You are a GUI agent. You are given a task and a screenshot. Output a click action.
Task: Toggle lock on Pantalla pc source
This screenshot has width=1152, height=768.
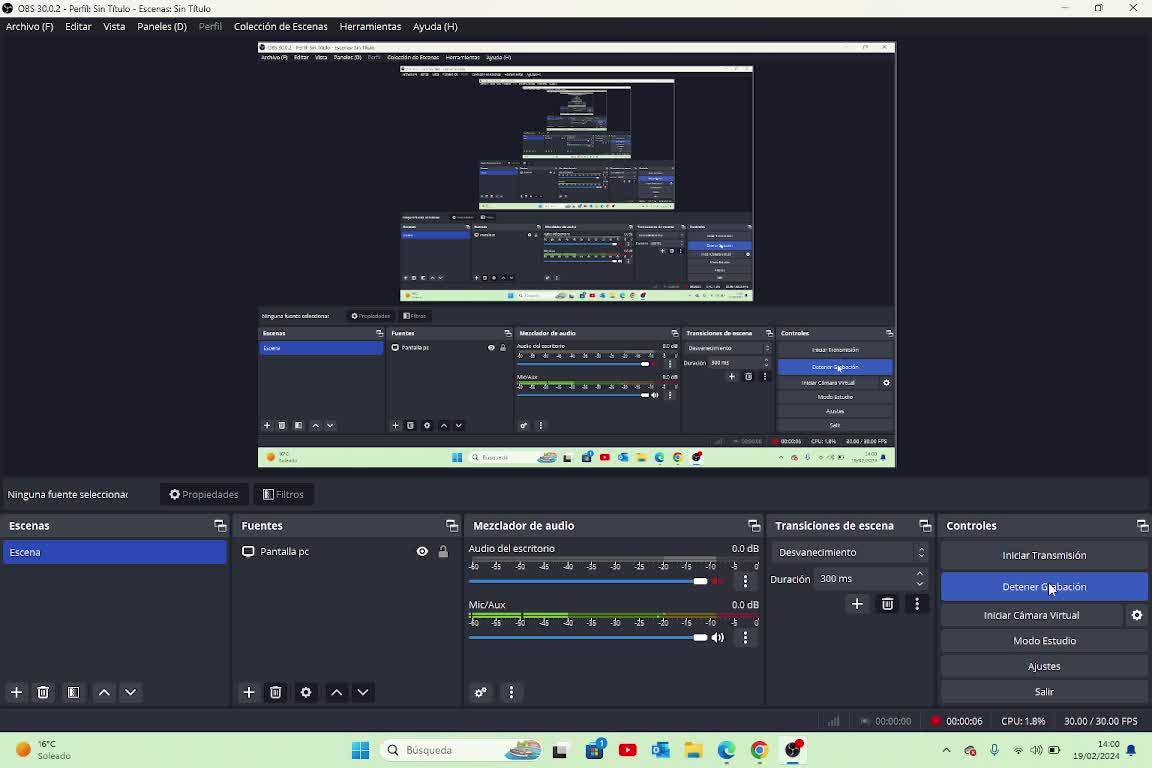[443, 551]
